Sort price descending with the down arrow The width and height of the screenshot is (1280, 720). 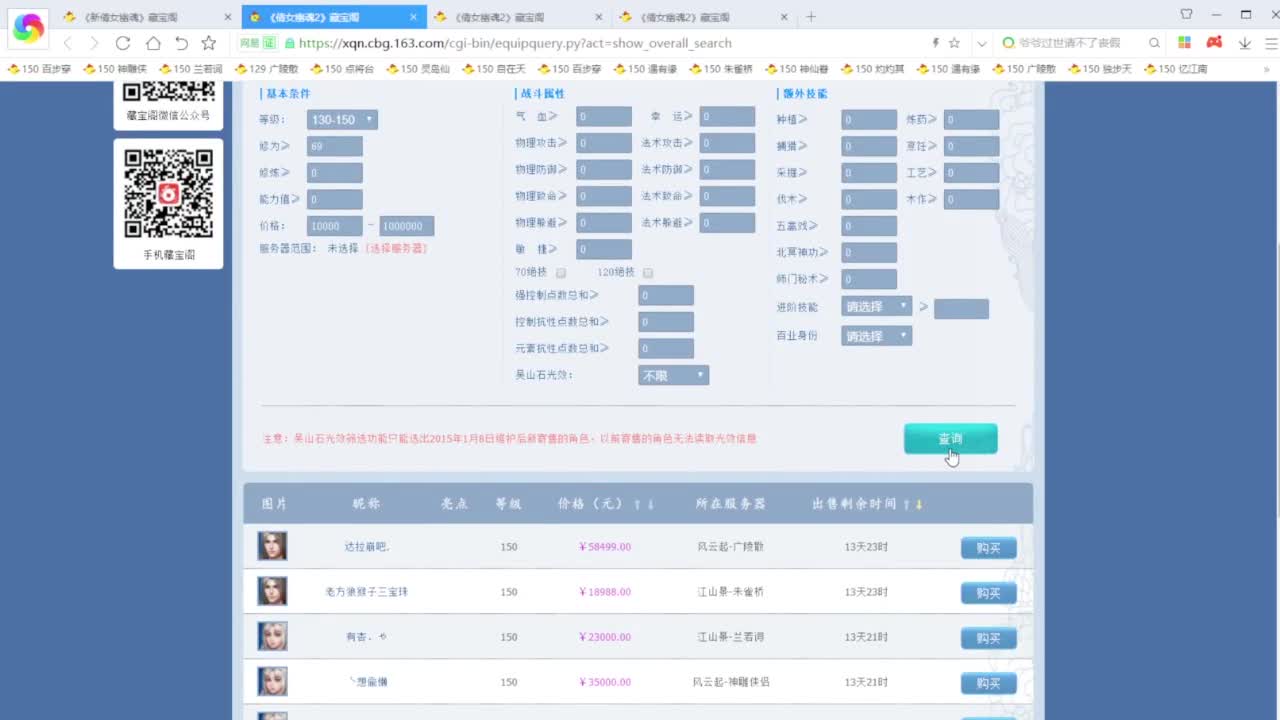click(x=650, y=504)
